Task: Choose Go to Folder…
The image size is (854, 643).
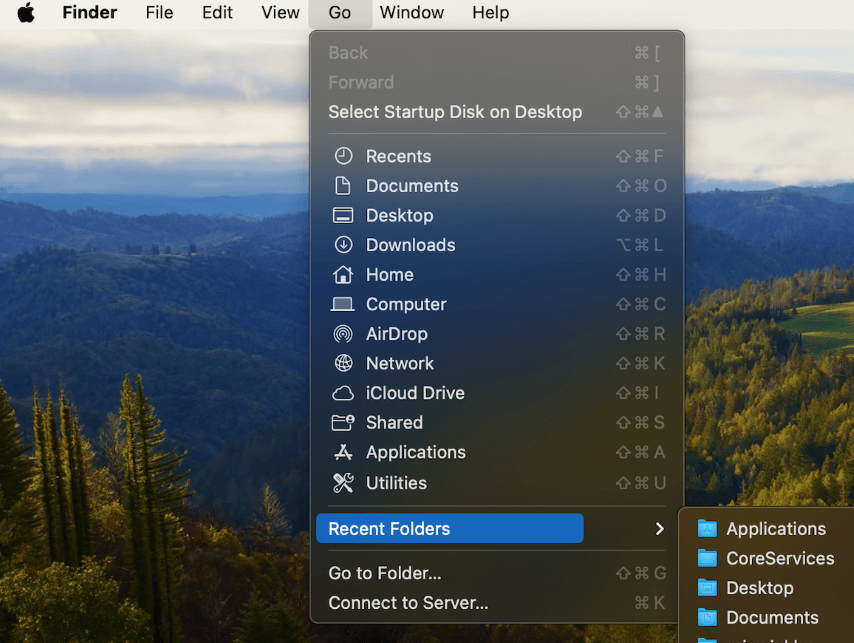Action: click(497, 573)
